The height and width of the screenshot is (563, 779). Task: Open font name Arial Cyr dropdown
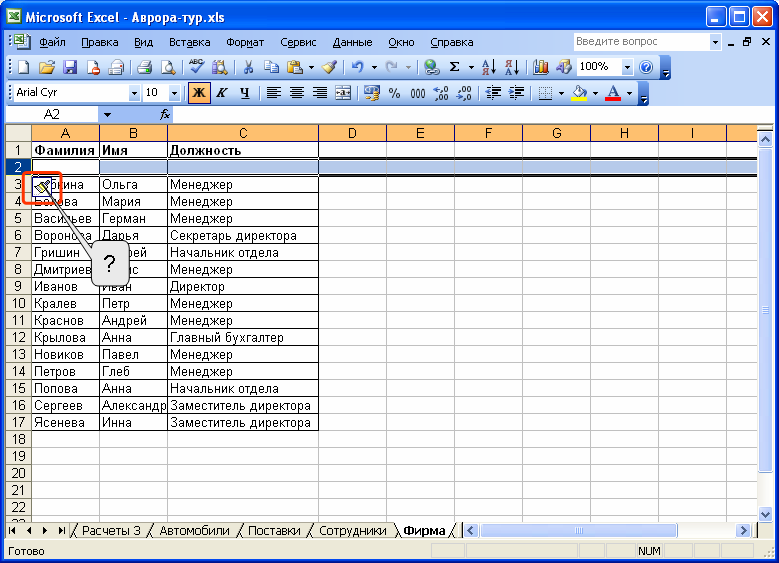pos(134,93)
